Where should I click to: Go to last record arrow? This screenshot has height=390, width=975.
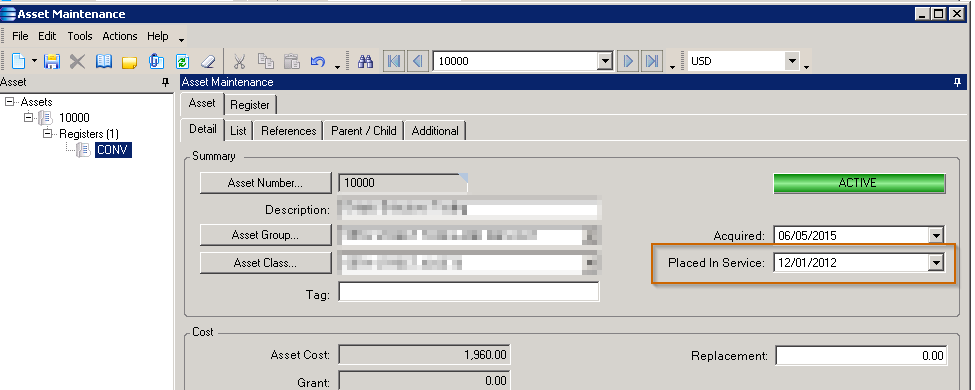[651, 61]
